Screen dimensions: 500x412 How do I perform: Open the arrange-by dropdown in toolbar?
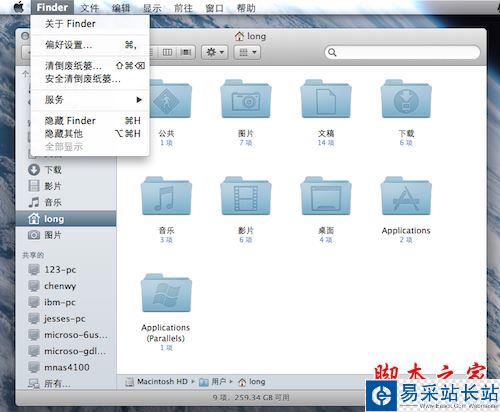pos(247,52)
